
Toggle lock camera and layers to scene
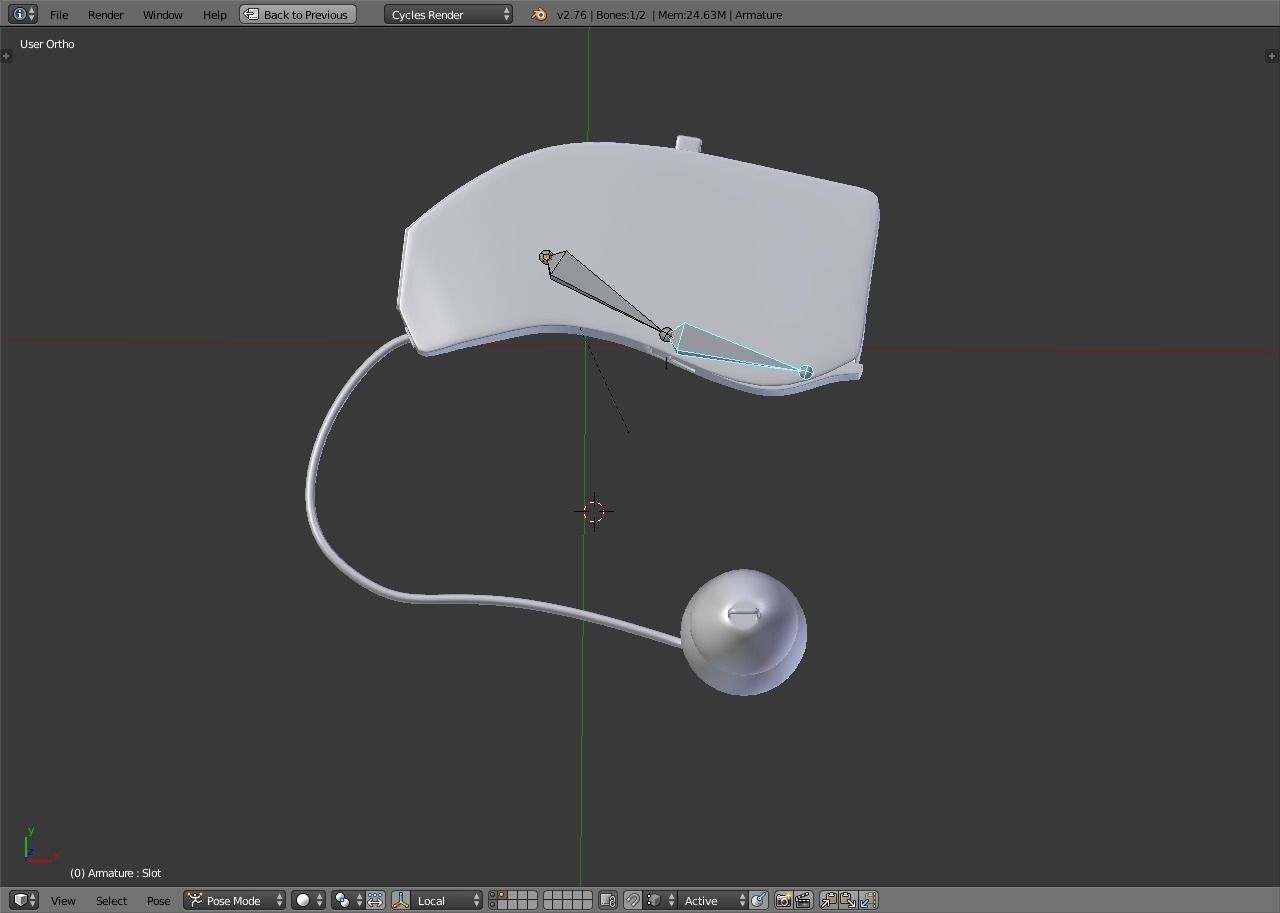pyautogui.click(x=607, y=900)
